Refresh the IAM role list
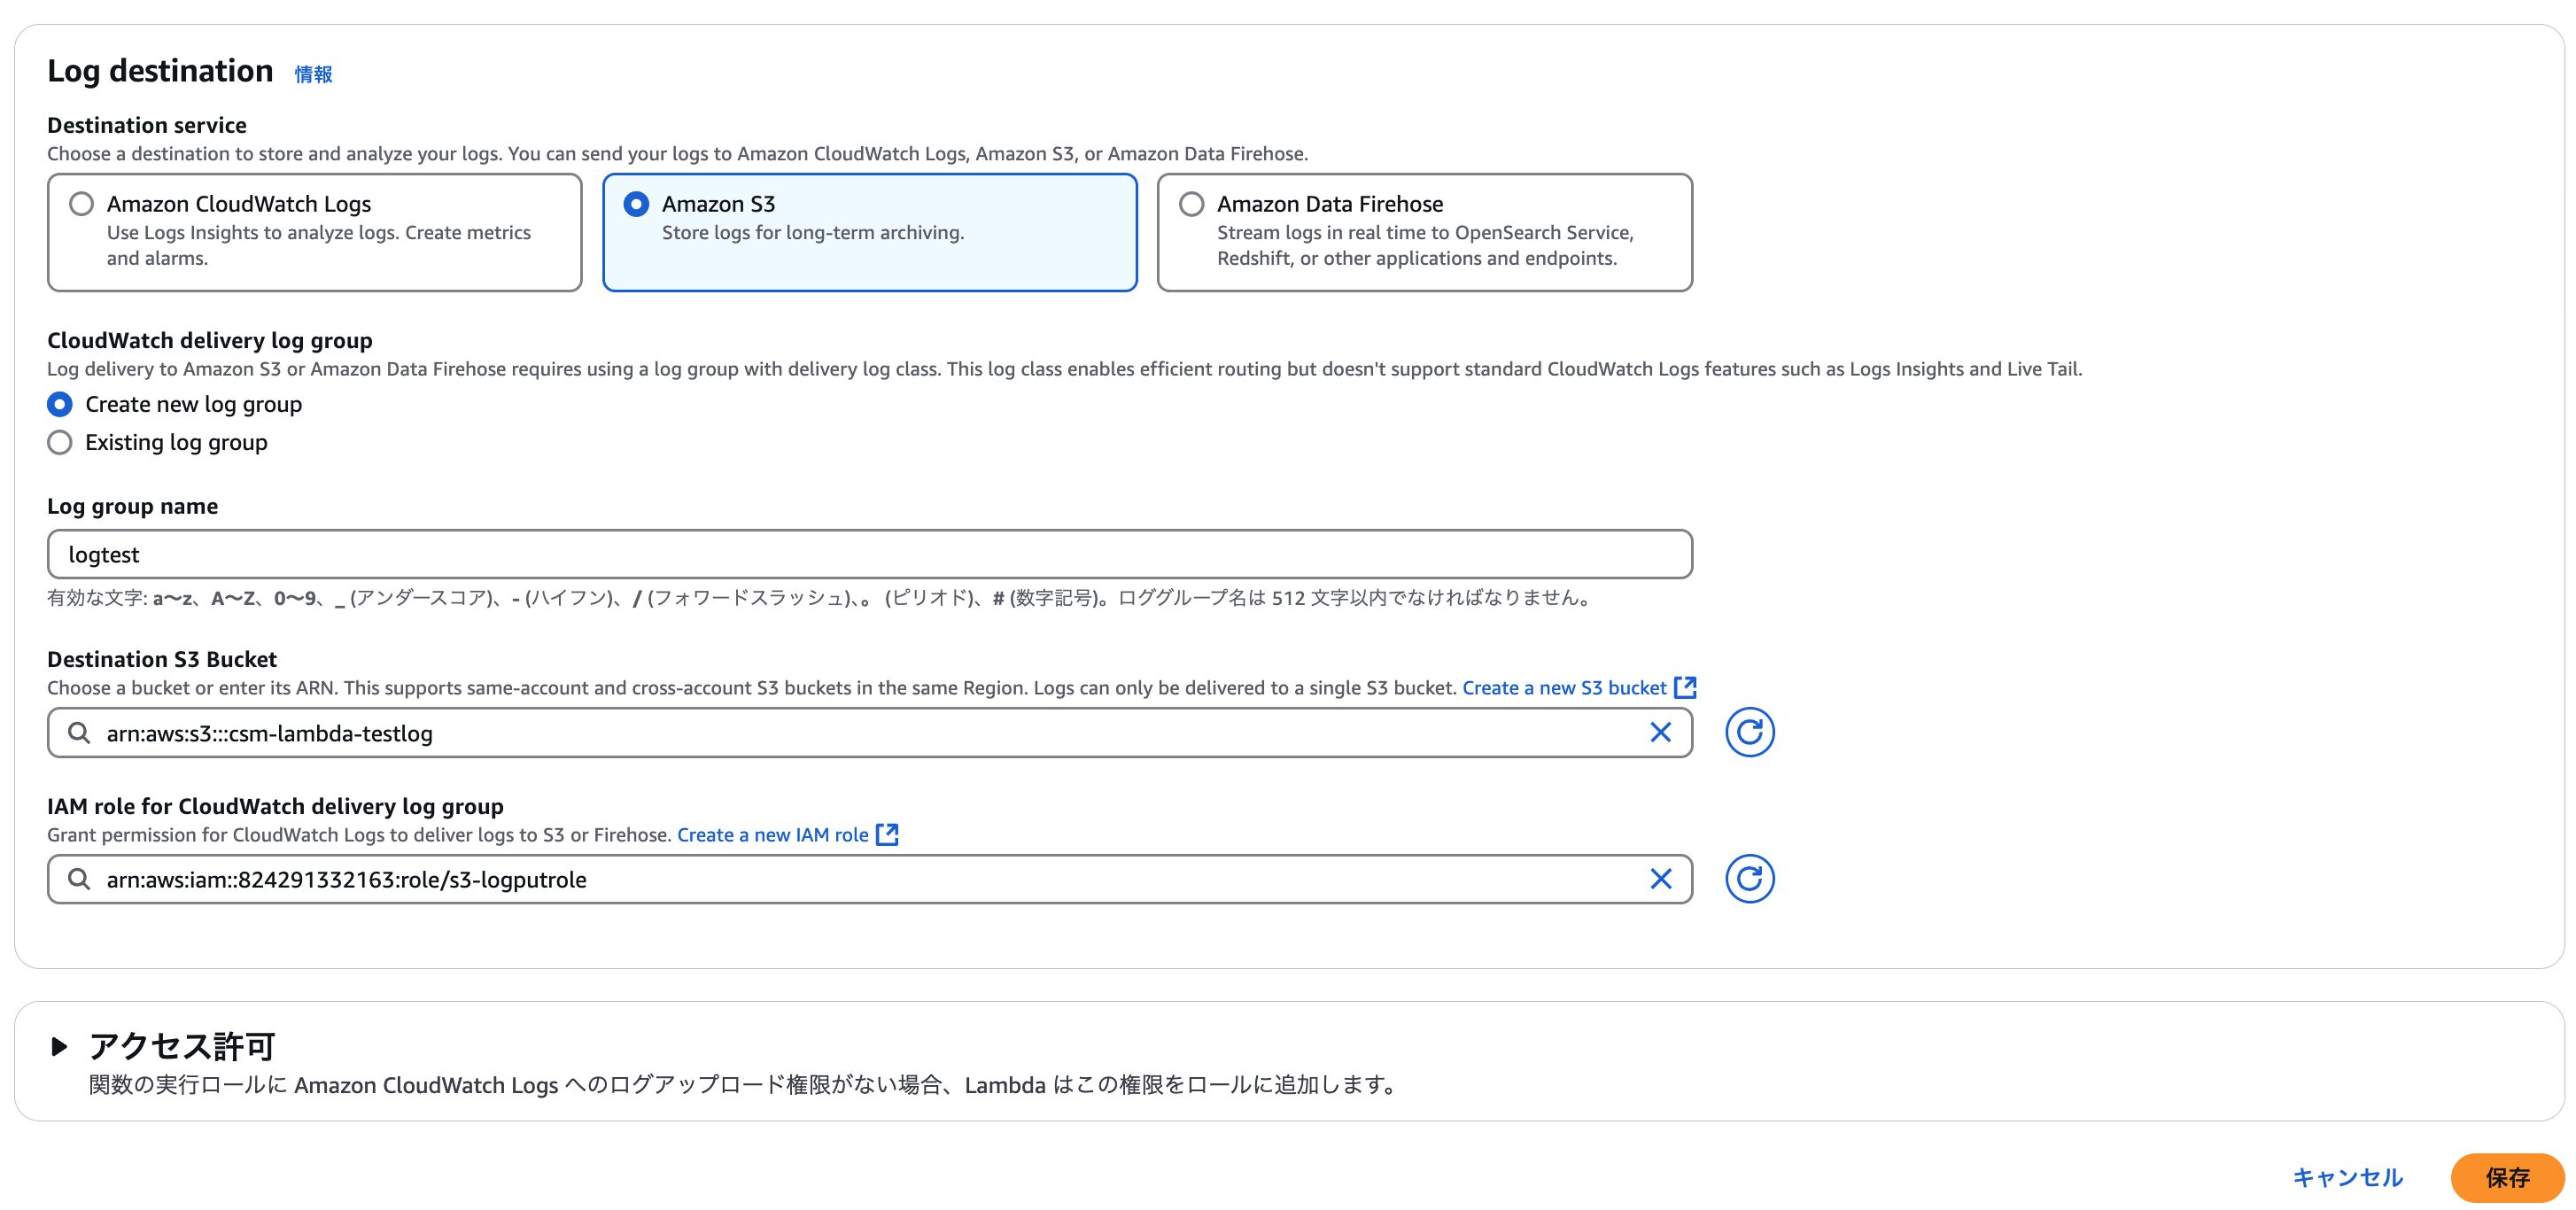2576x1210 pixels. coord(1749,879)
